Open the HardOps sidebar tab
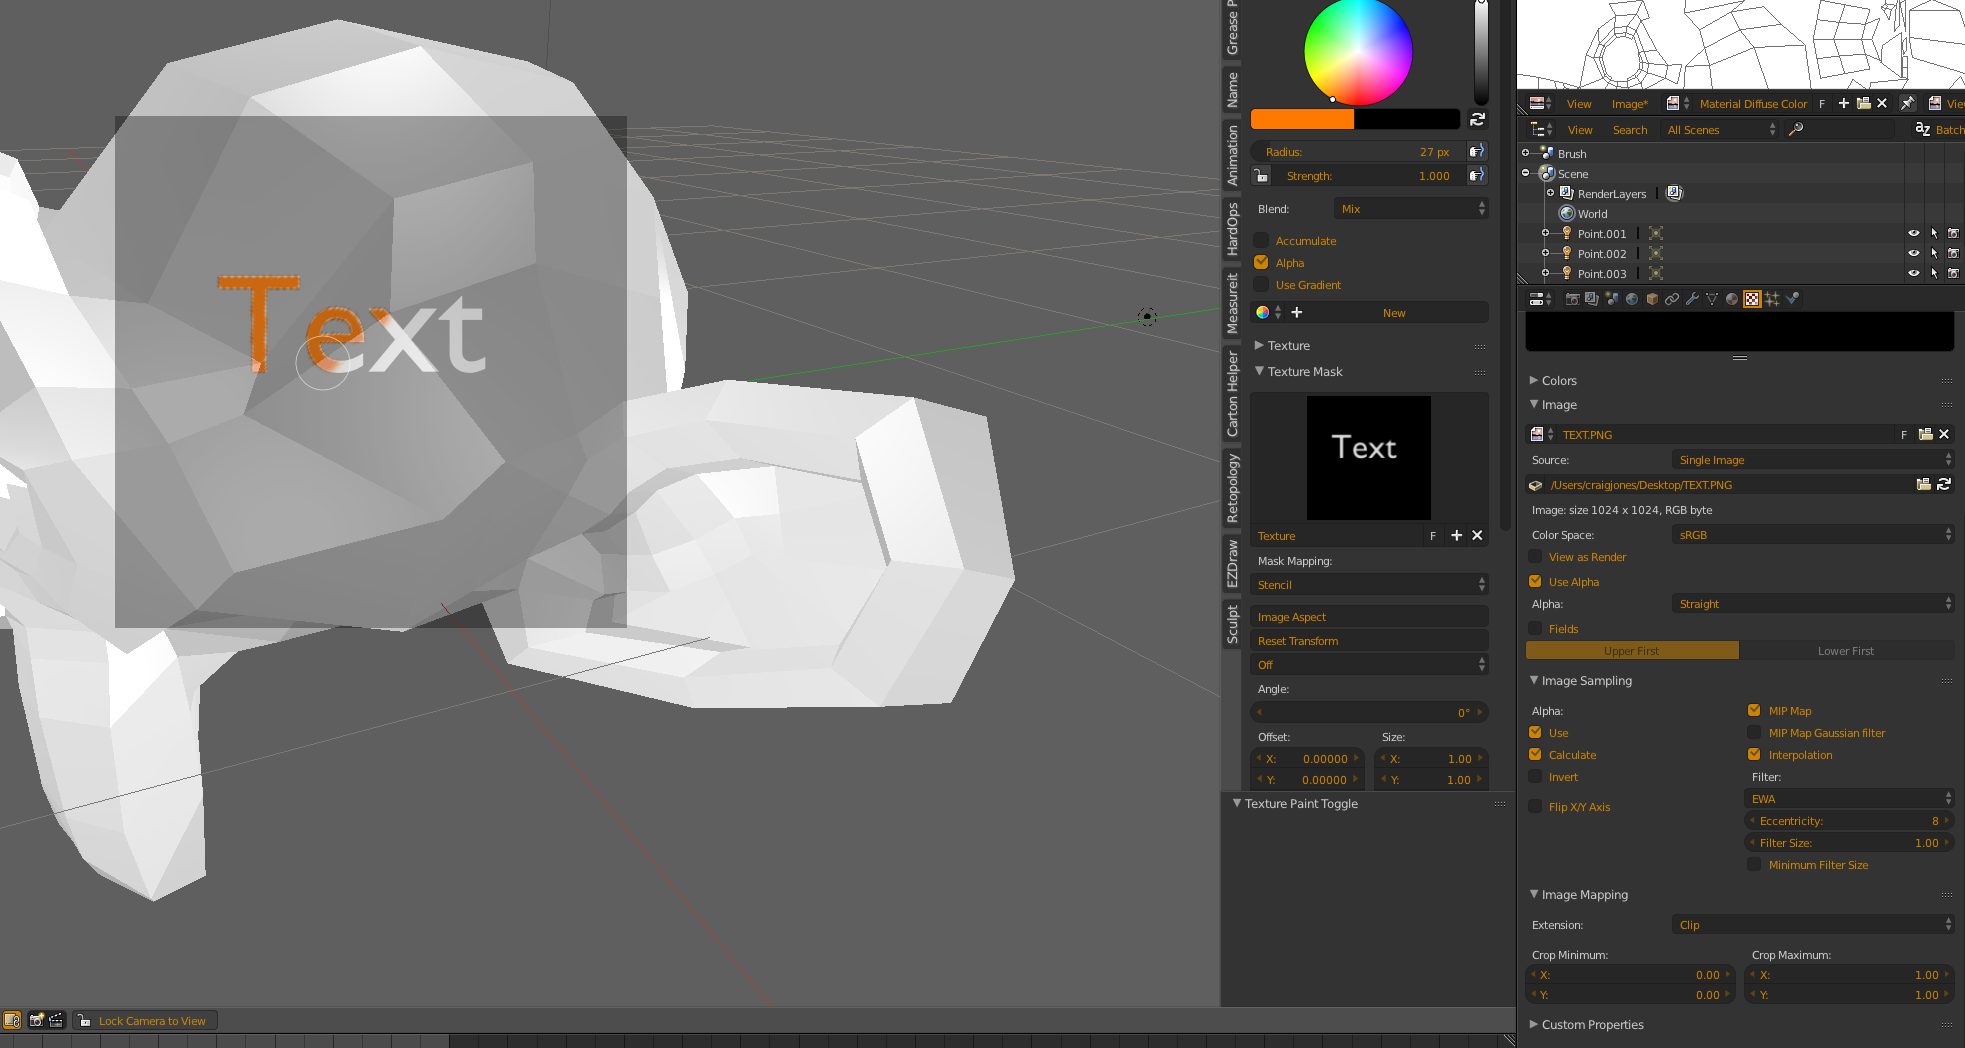Screen dimensions: 1965x1048 1232,229
